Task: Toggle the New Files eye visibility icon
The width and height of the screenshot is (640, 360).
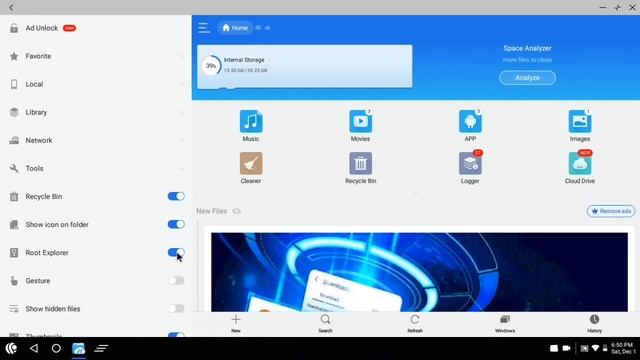Action: click(236, 211)
